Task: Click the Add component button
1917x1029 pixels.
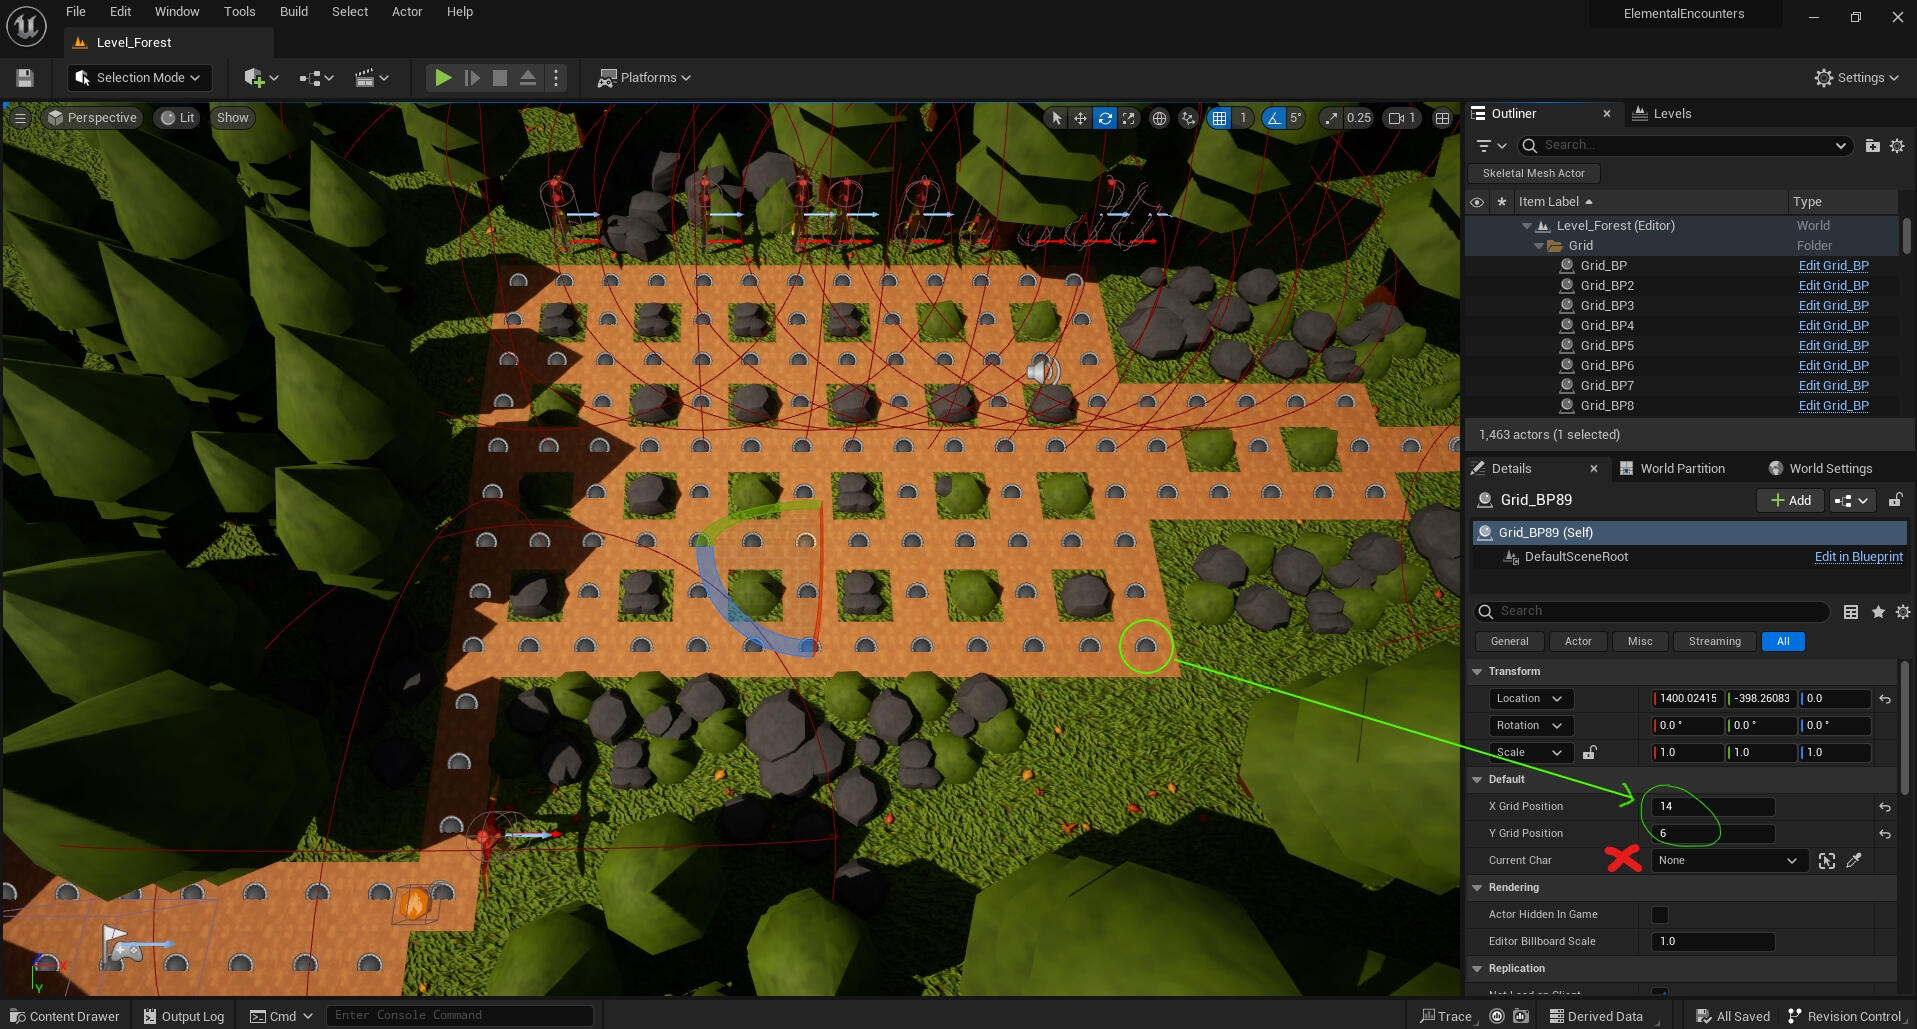Action: (x=1790, y=501)
